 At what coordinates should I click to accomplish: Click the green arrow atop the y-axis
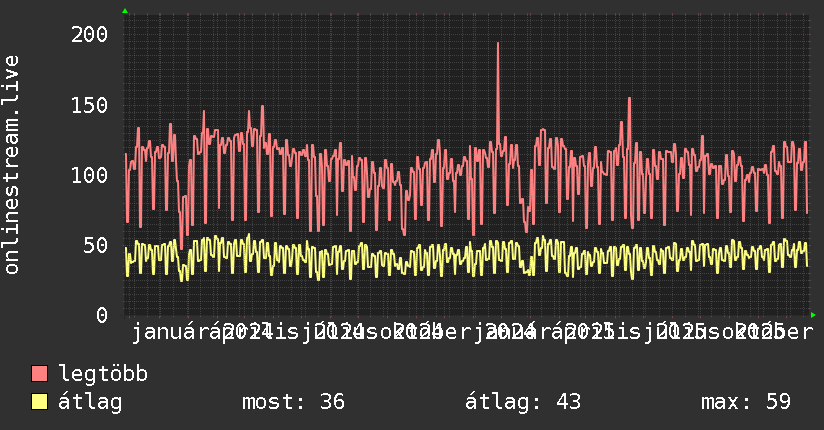click(125, 11)
